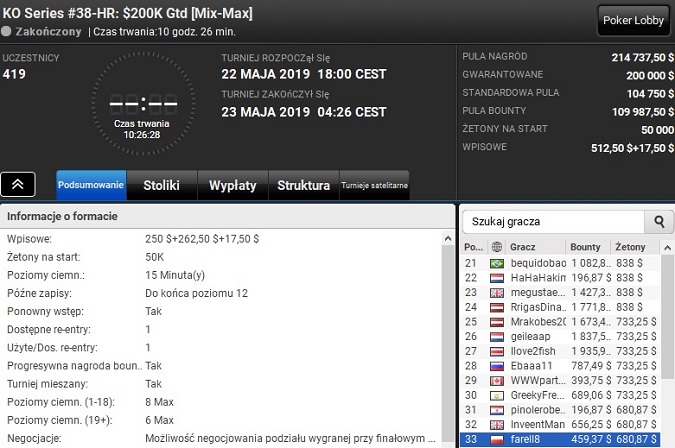Image resolution: width=675 pixels, height=448 pixels.
Task: Click the Brazil flag next to bequidobao
Action: [x=497, y=263]
